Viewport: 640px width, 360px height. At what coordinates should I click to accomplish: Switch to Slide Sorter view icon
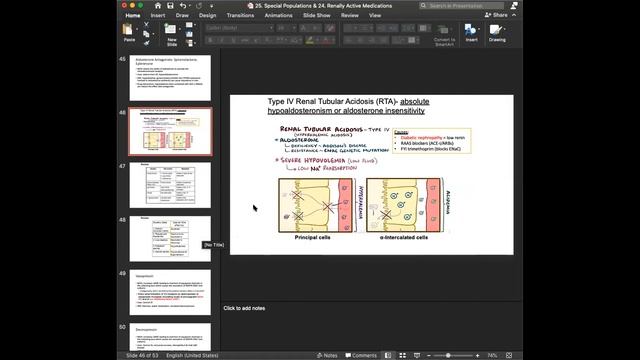click(402, 356)
